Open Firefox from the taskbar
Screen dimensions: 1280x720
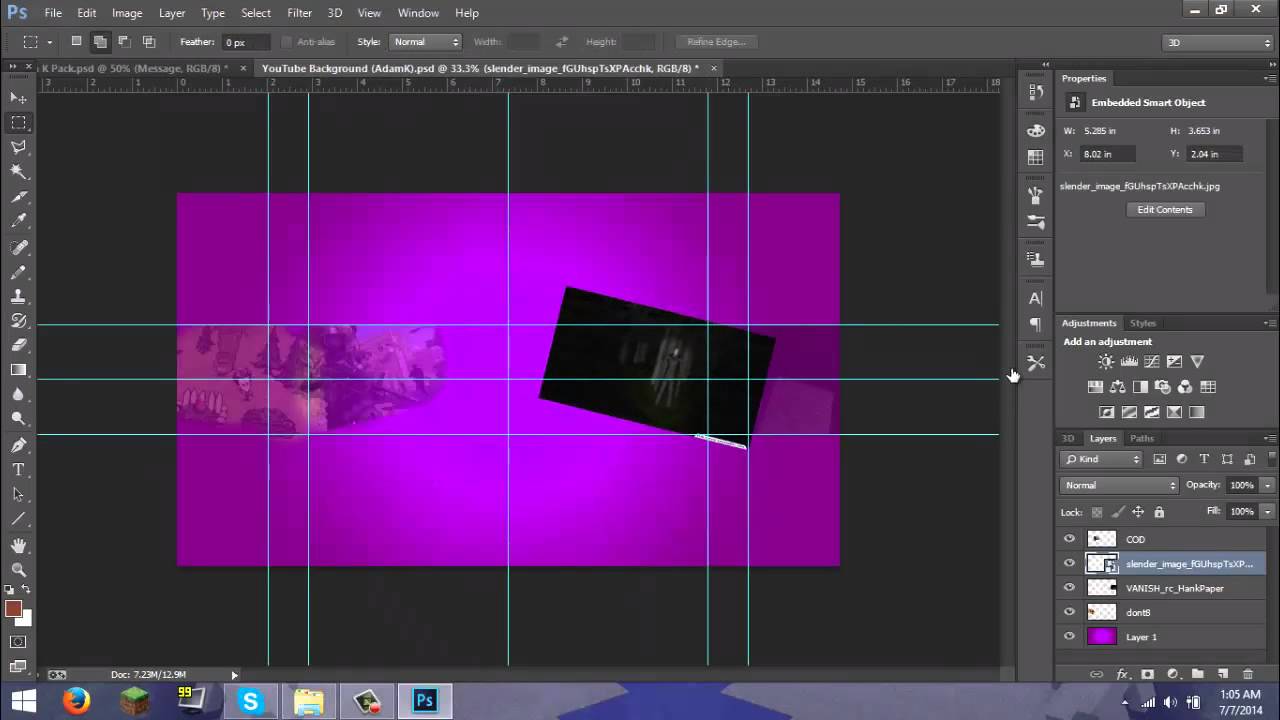coord(77,701)
